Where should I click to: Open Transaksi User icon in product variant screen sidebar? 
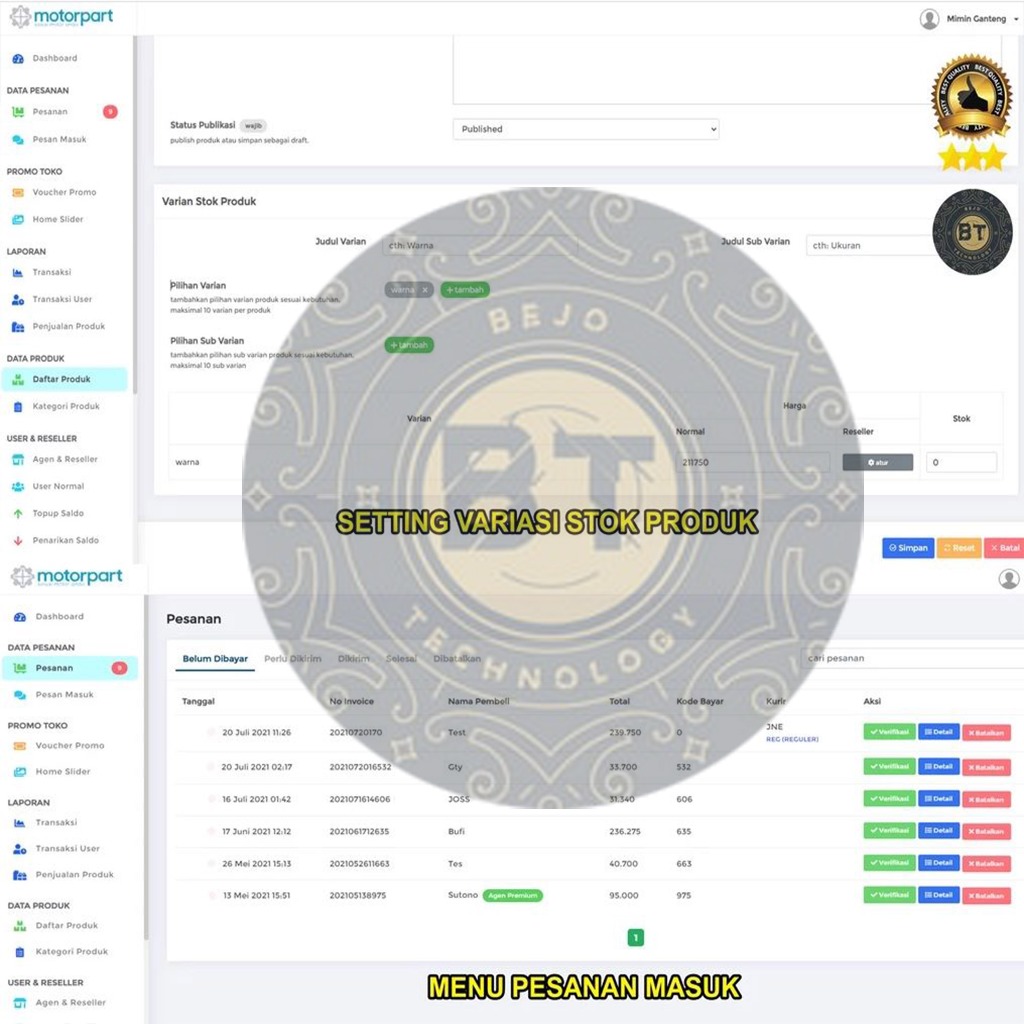(x=18, y=300)
